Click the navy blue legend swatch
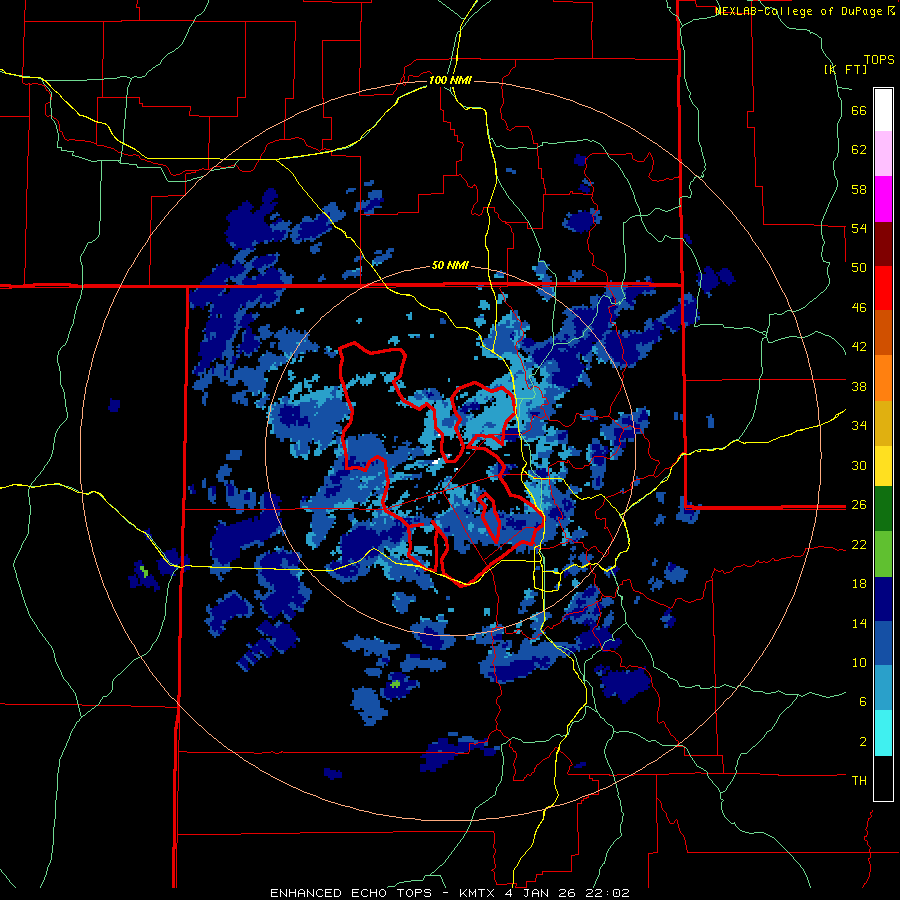 pos(883,599)
